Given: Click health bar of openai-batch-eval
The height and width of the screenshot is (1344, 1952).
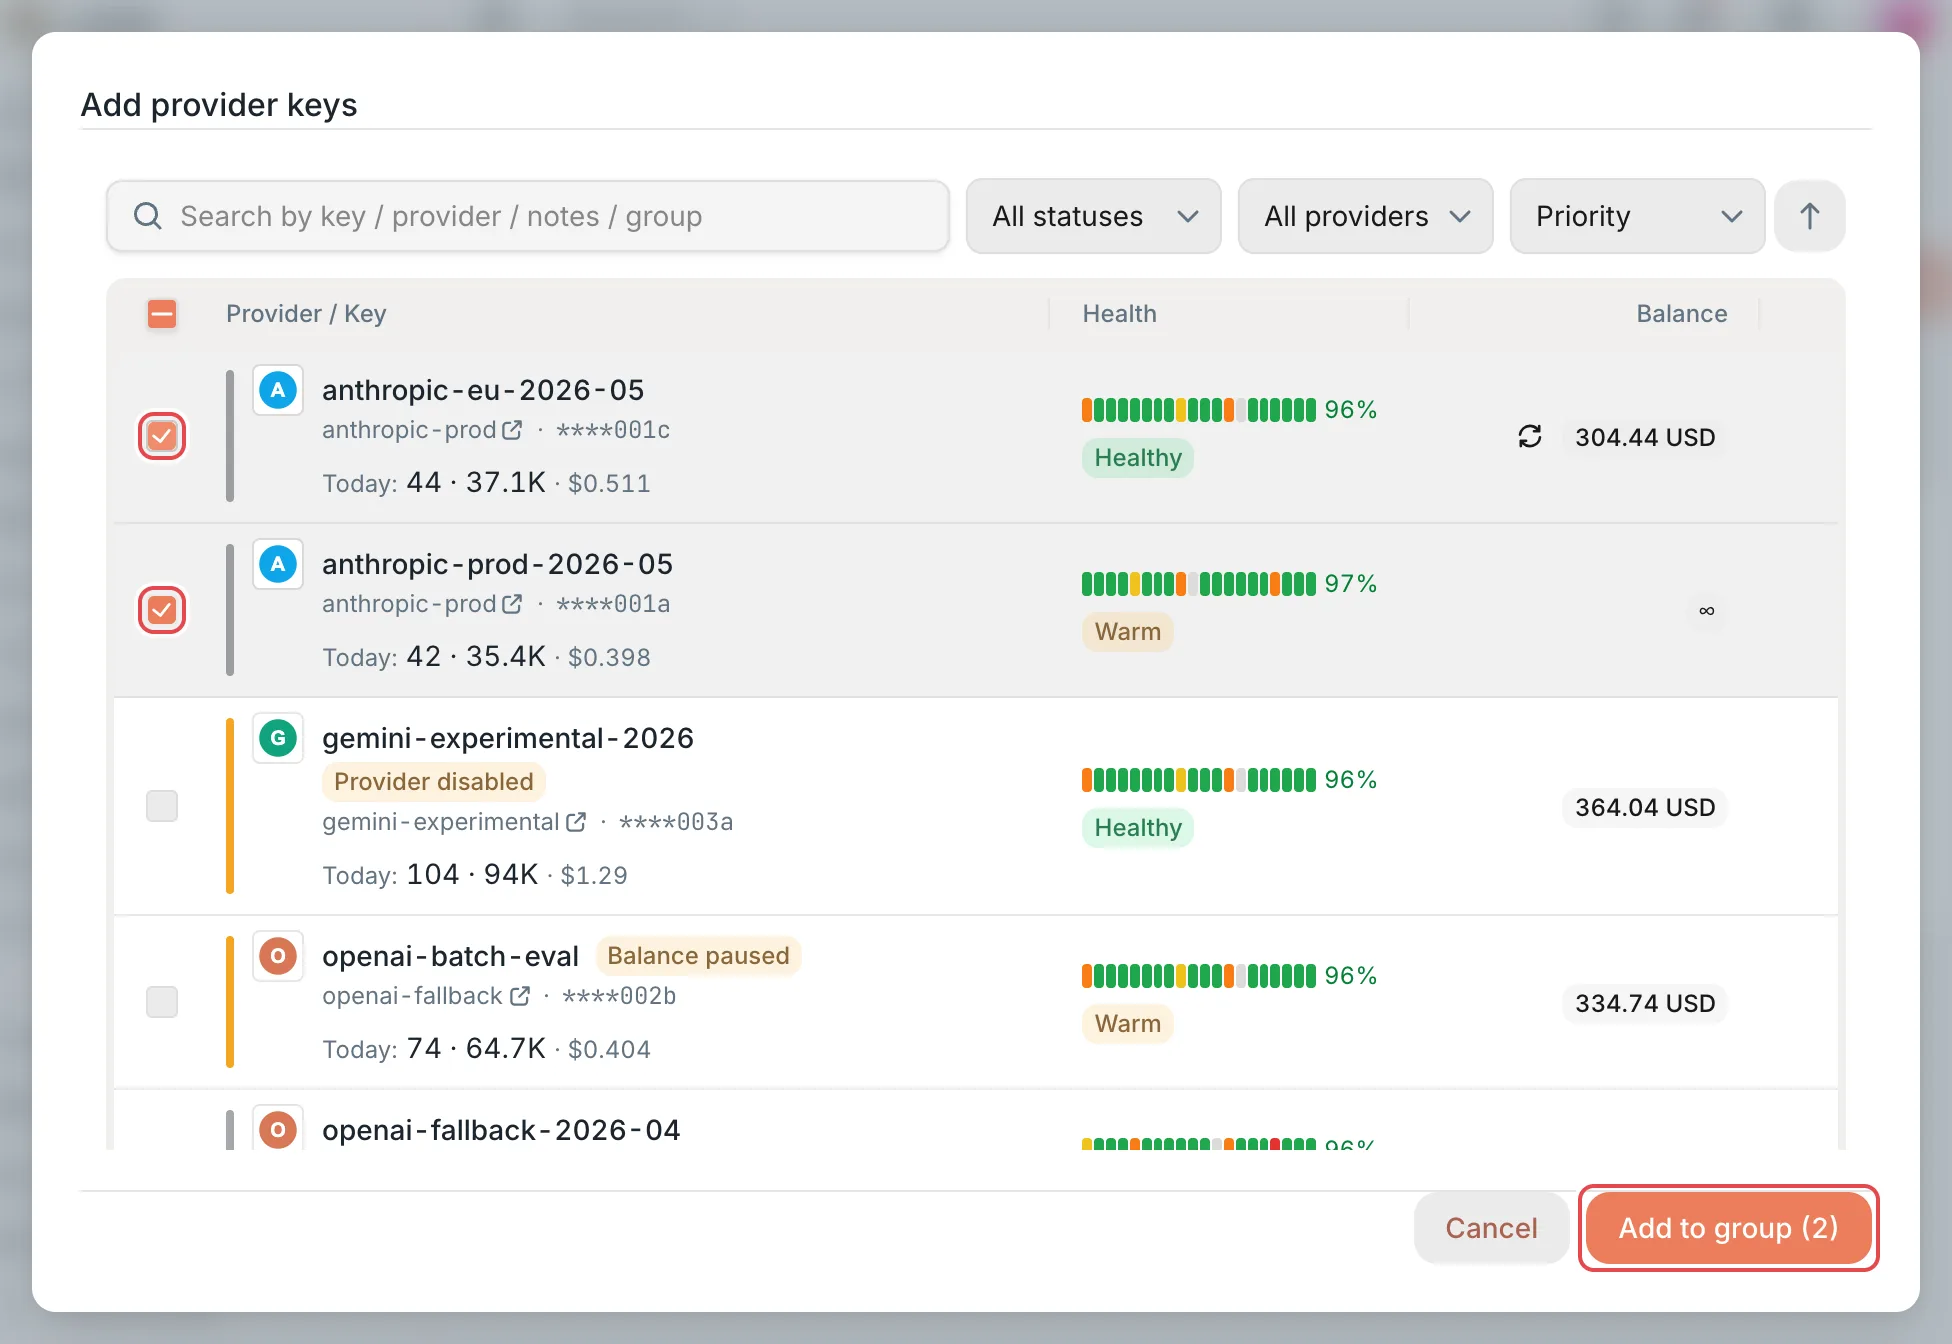Looking at the screenshot, I should click(1198, 976).
